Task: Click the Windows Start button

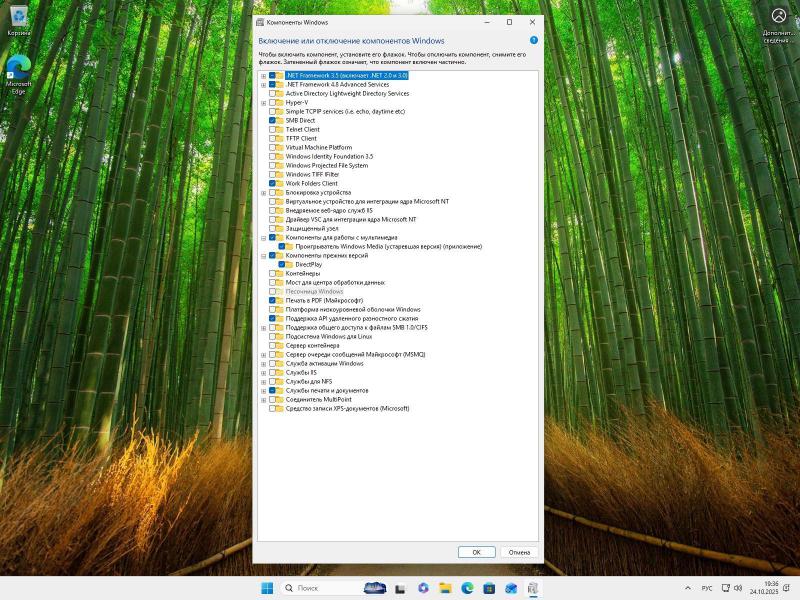Action: [x=267, y=588]
